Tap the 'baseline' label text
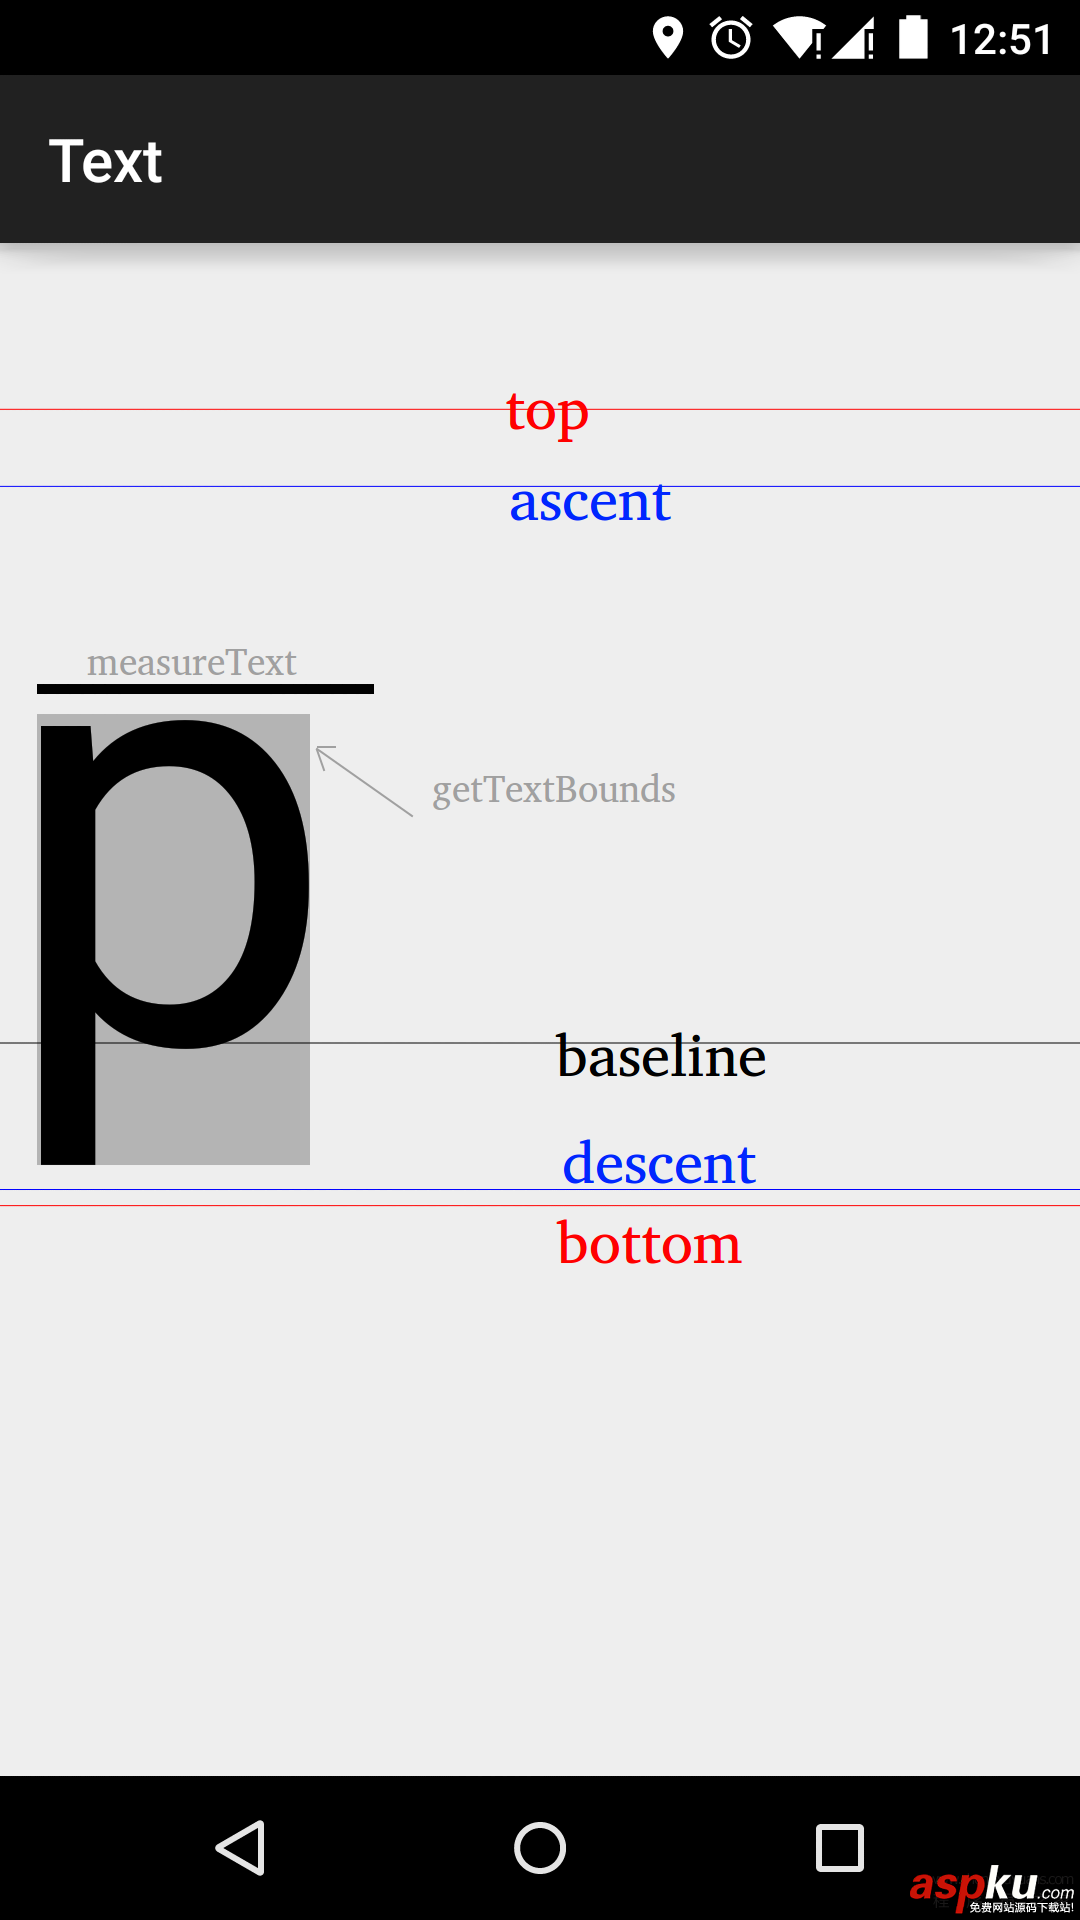 [x=662, y=1057]
